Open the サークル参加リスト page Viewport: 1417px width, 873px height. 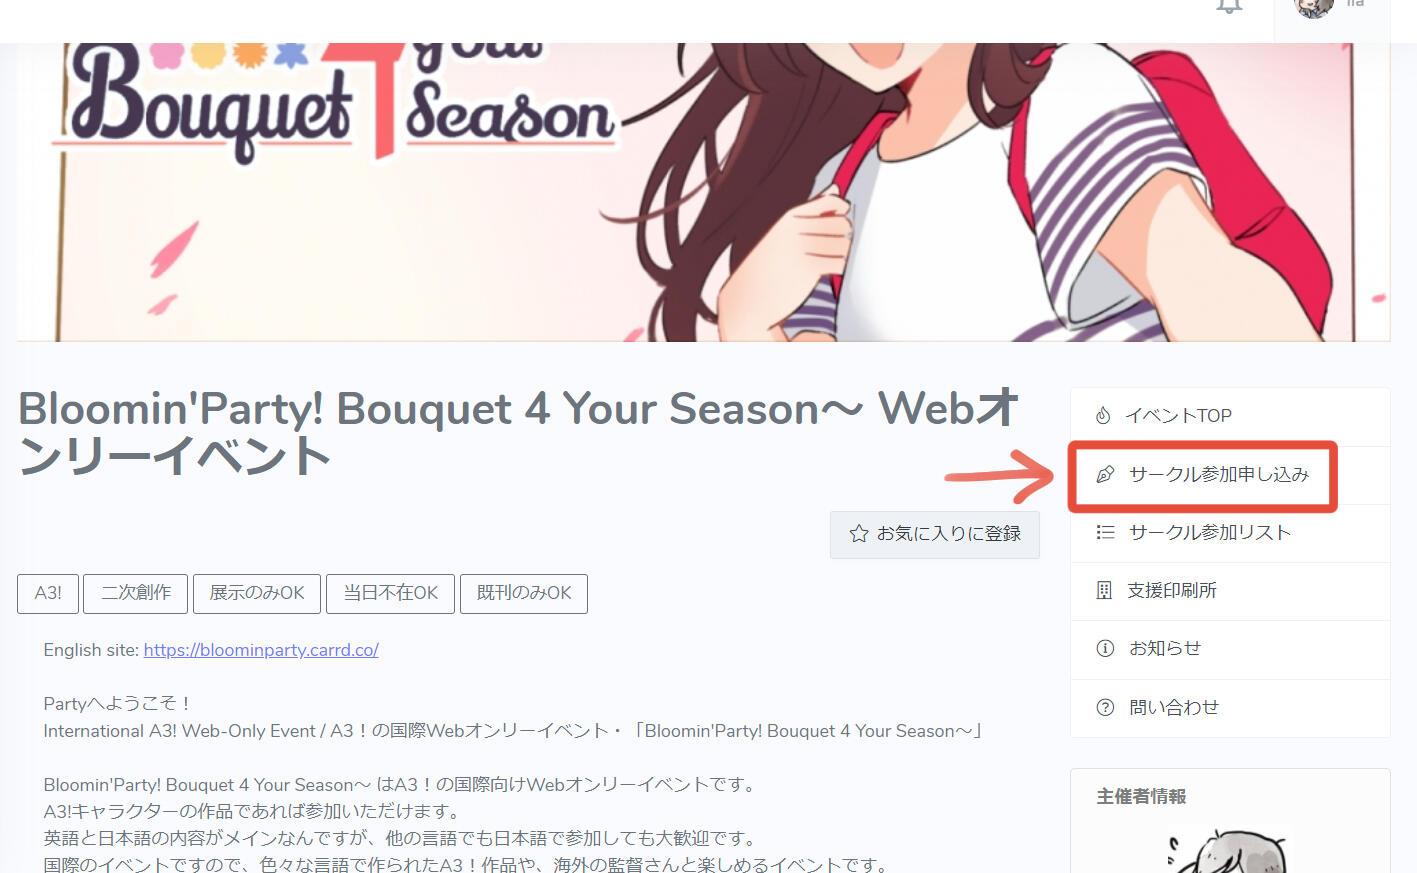1230,533
